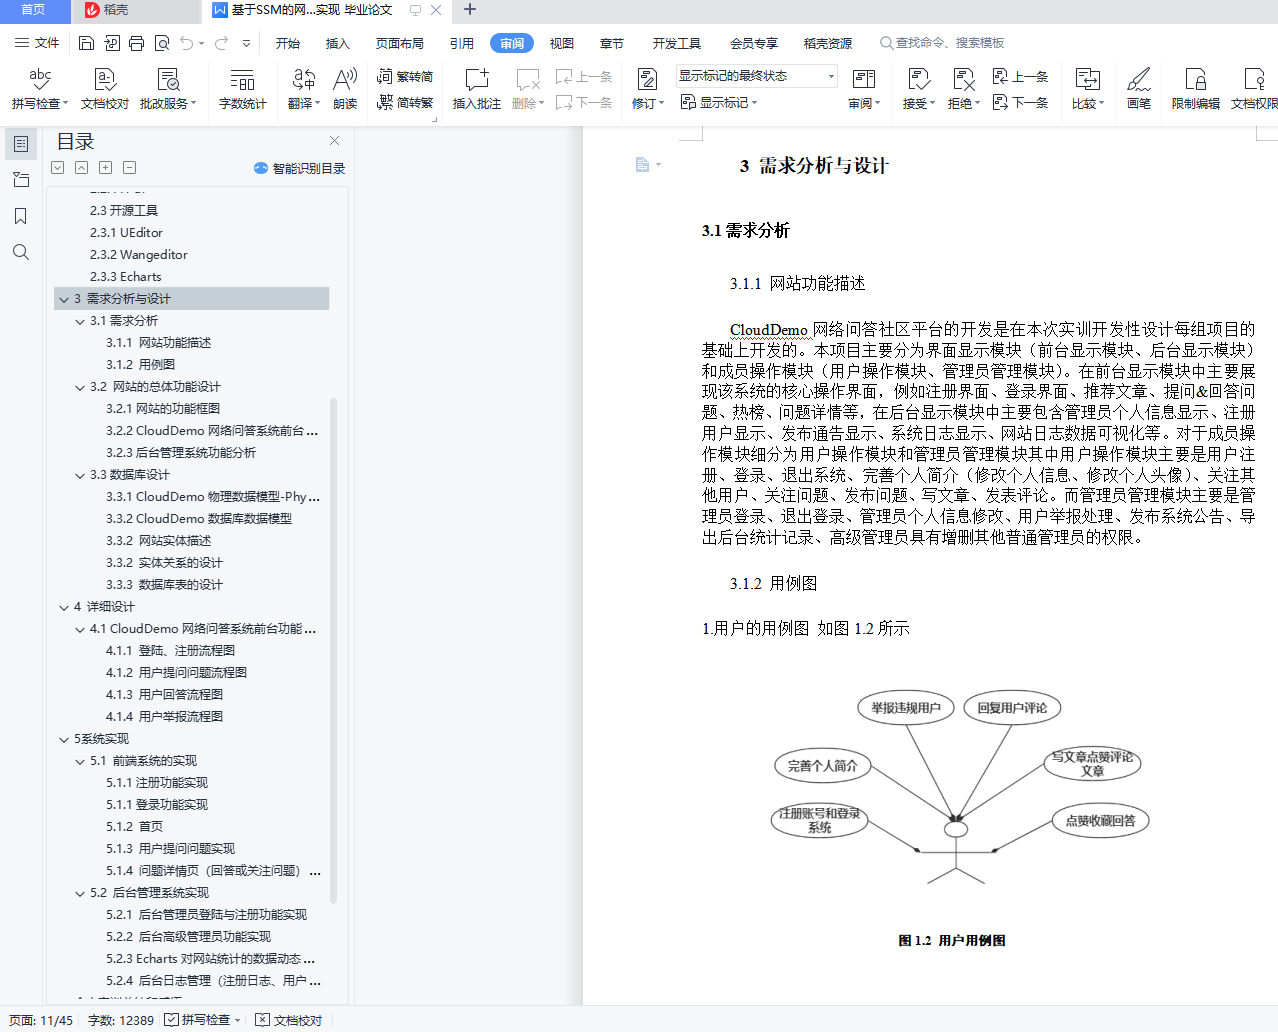Viewport: 1278px width, 1032px height.
Task: Jump to '4.1.4 用户举报流程图' in outline
Action: (165, 717)
